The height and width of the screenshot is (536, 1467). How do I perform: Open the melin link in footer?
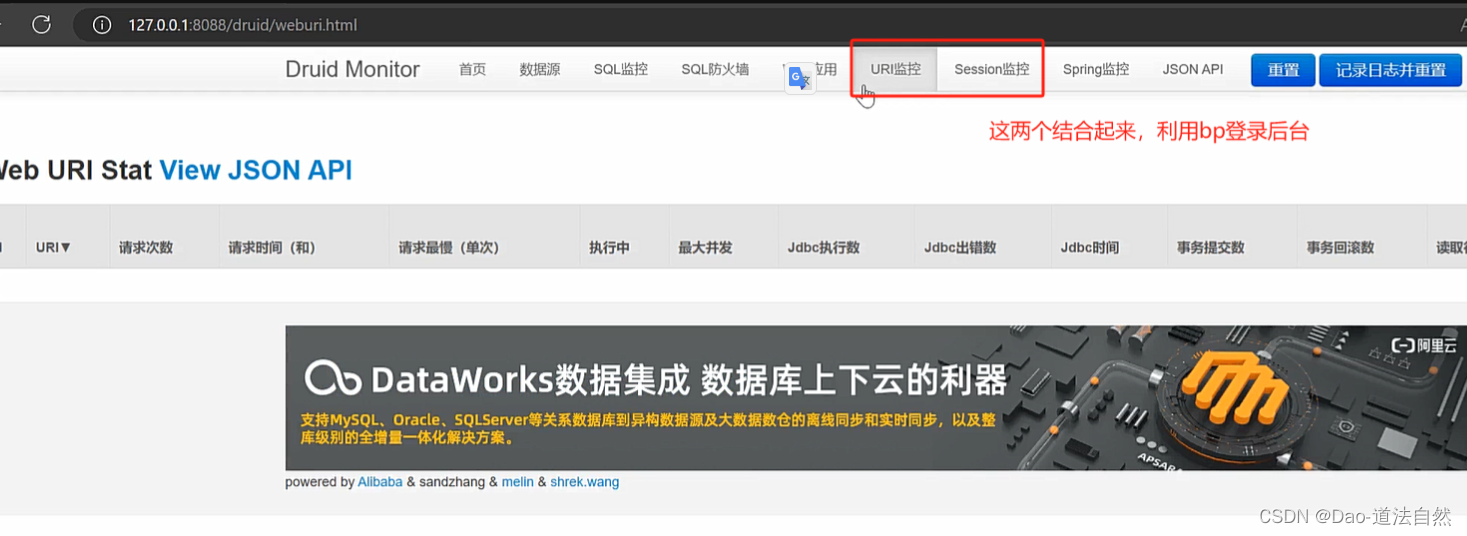(518, 482)
